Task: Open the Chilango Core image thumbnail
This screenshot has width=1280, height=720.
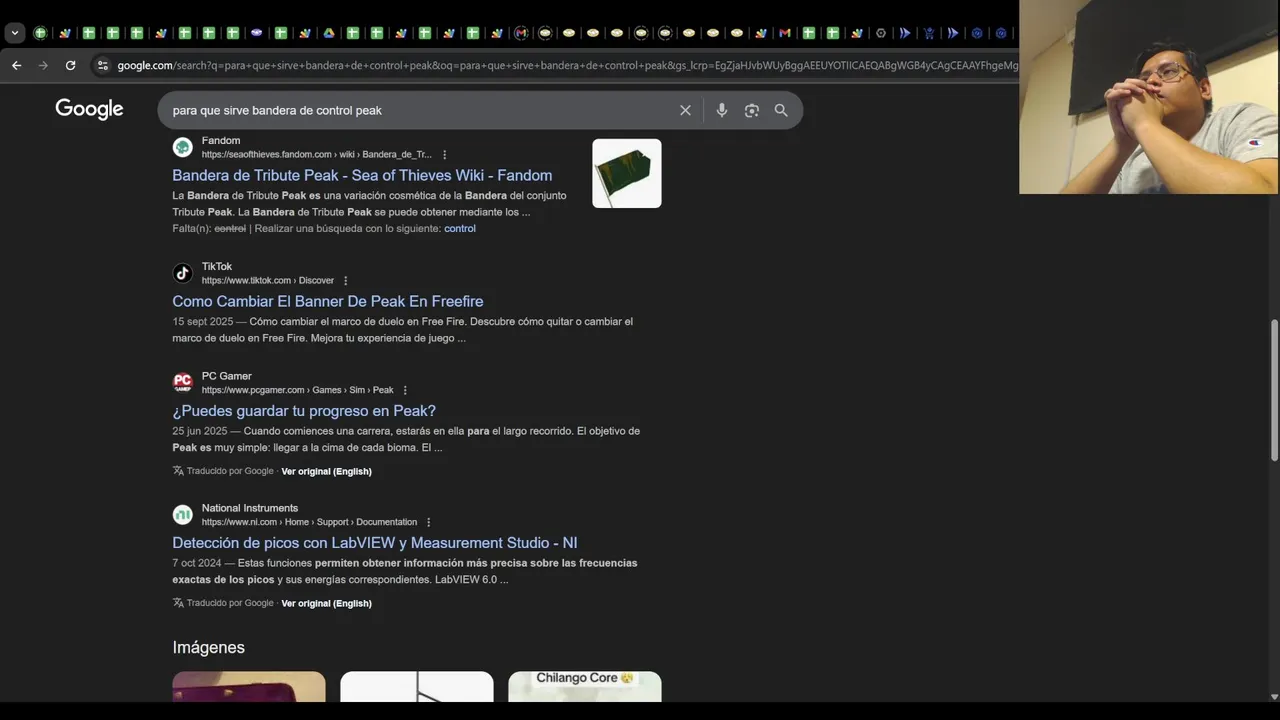Action: (585, 686)
